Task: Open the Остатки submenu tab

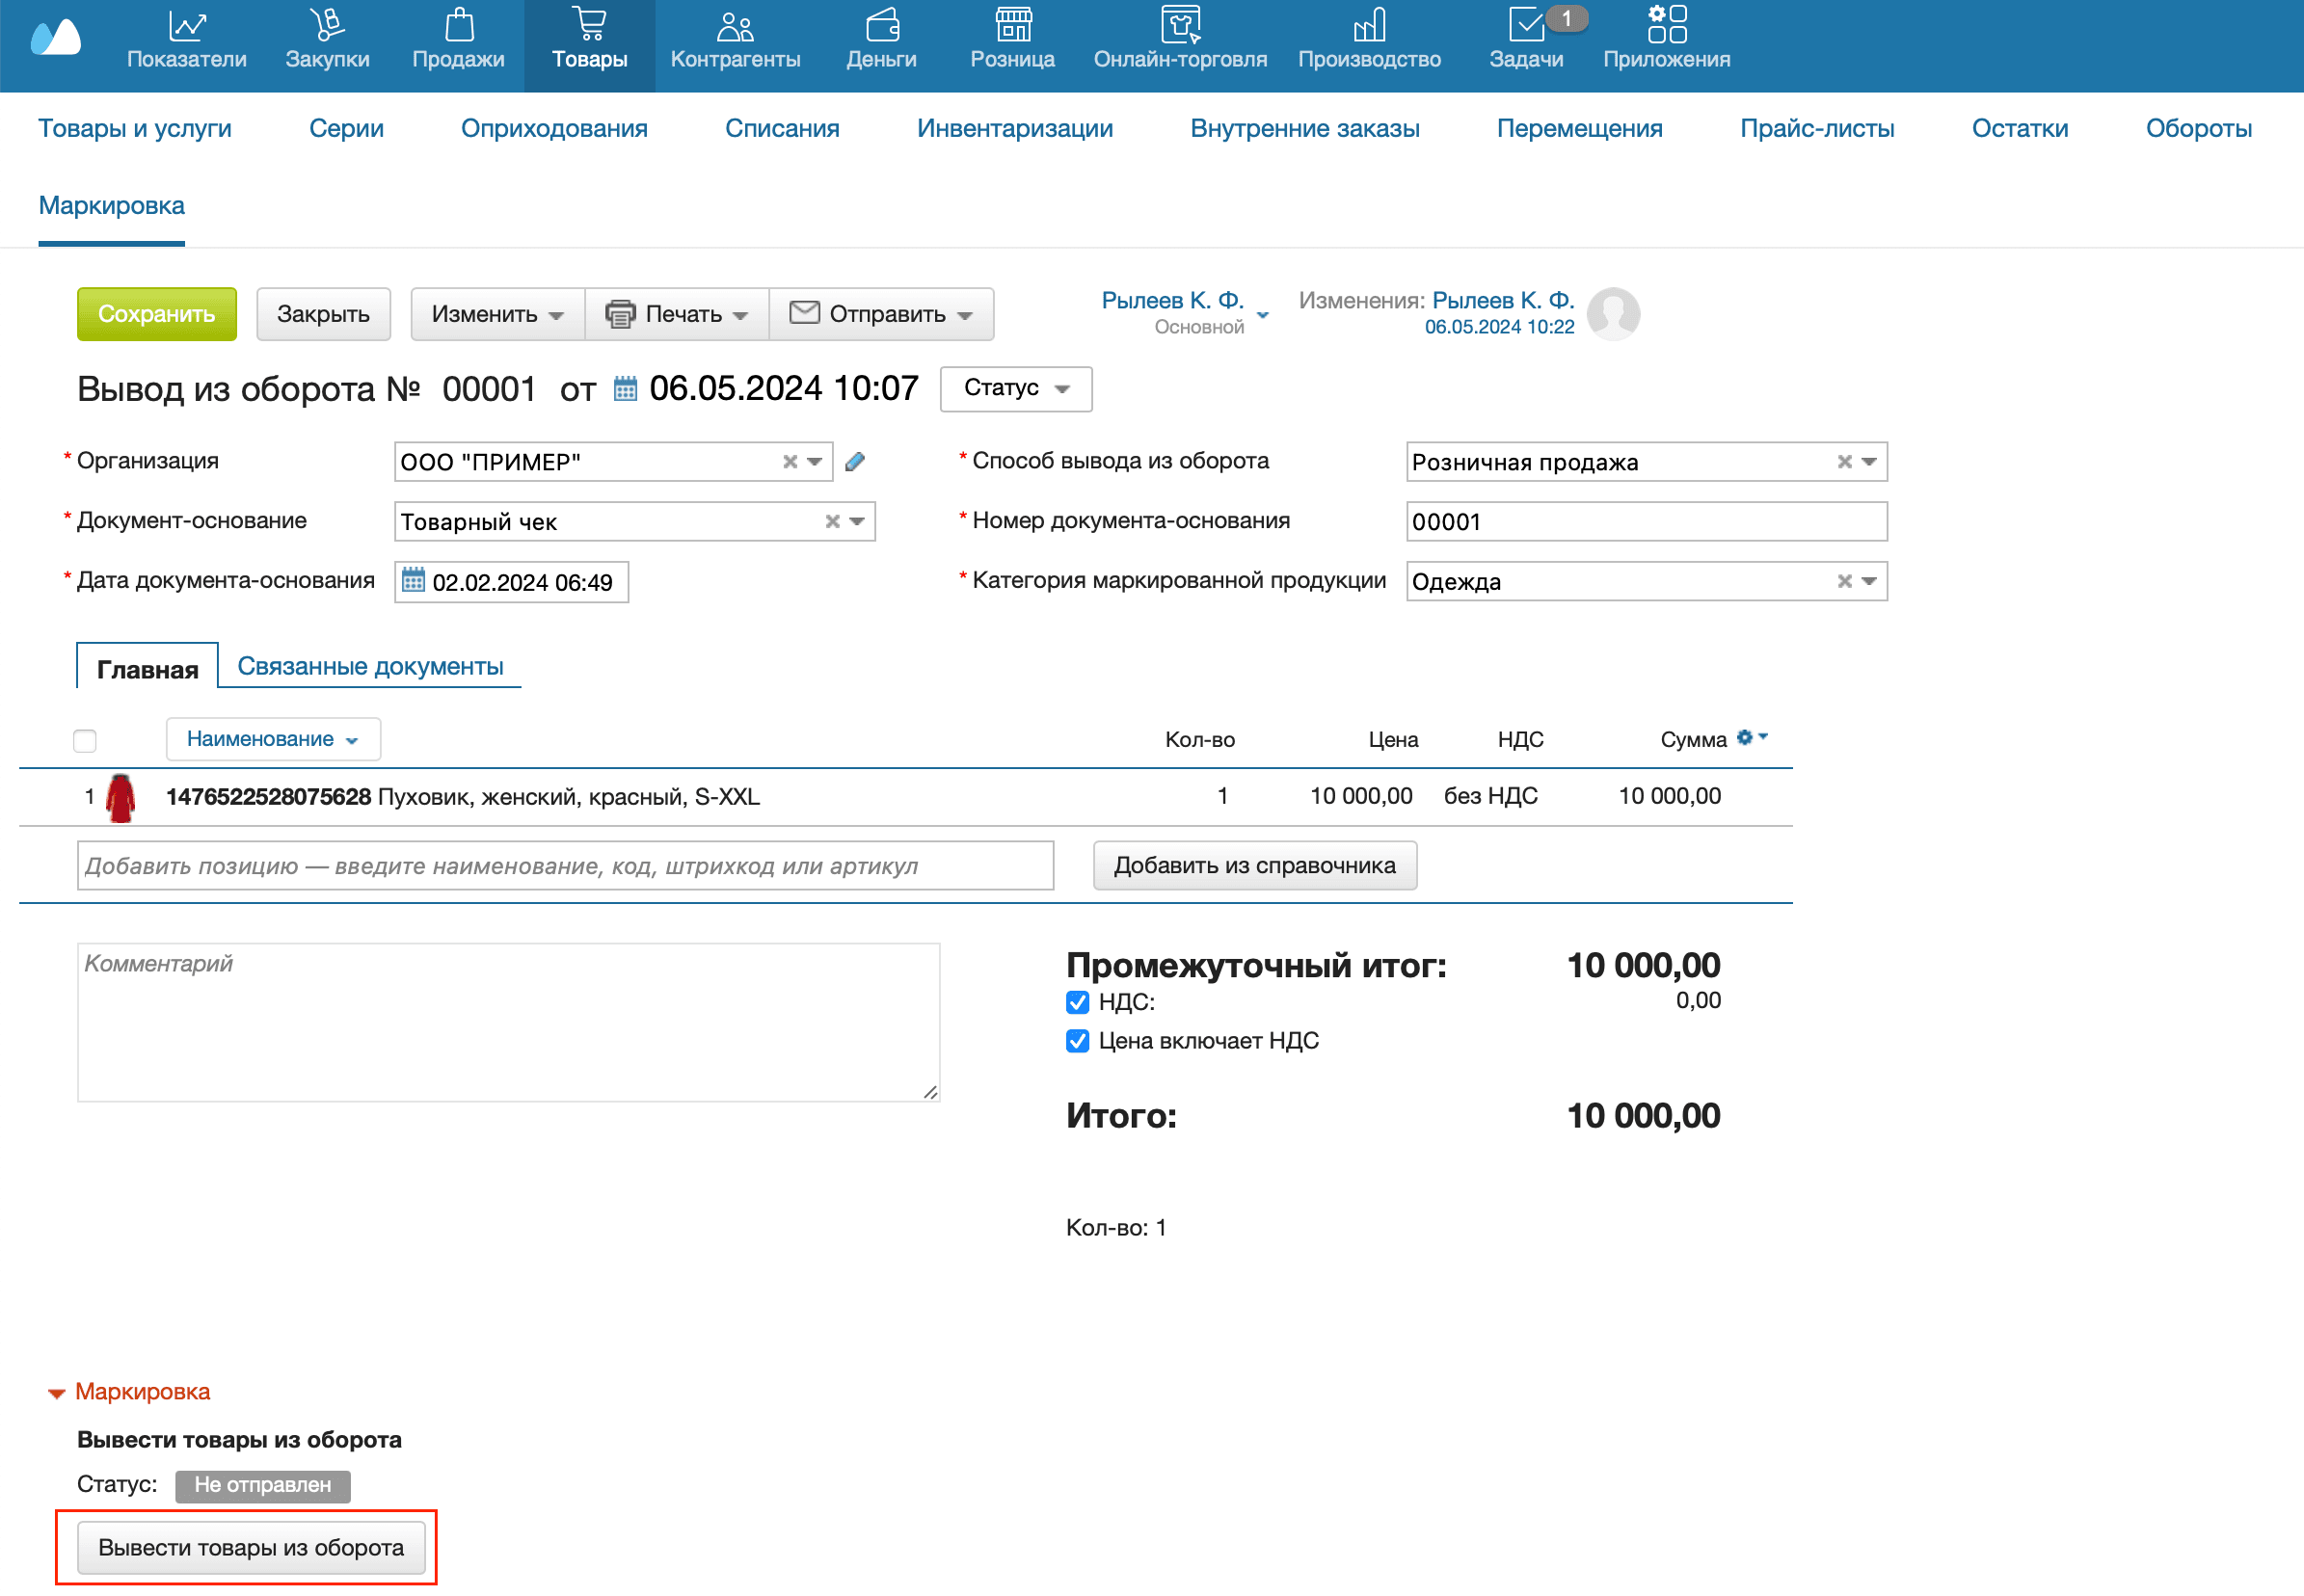Action: tap(2019, 128)
